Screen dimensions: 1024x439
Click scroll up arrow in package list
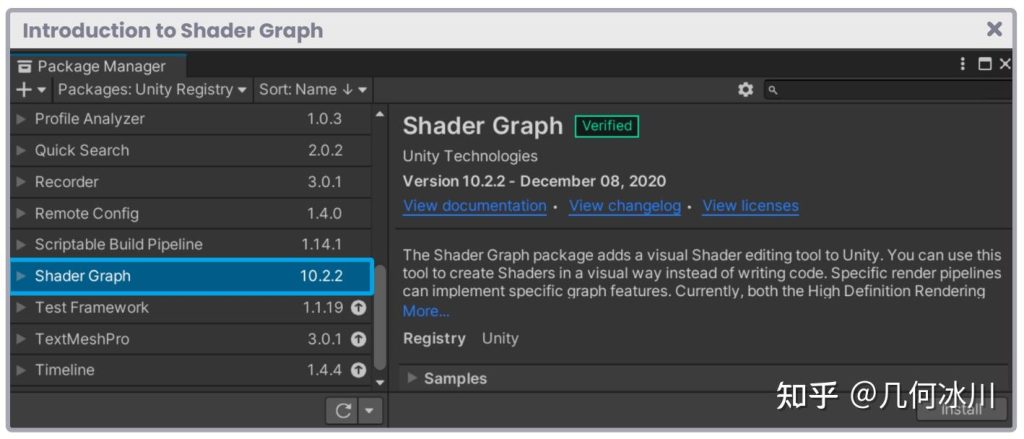coord(379,114)
